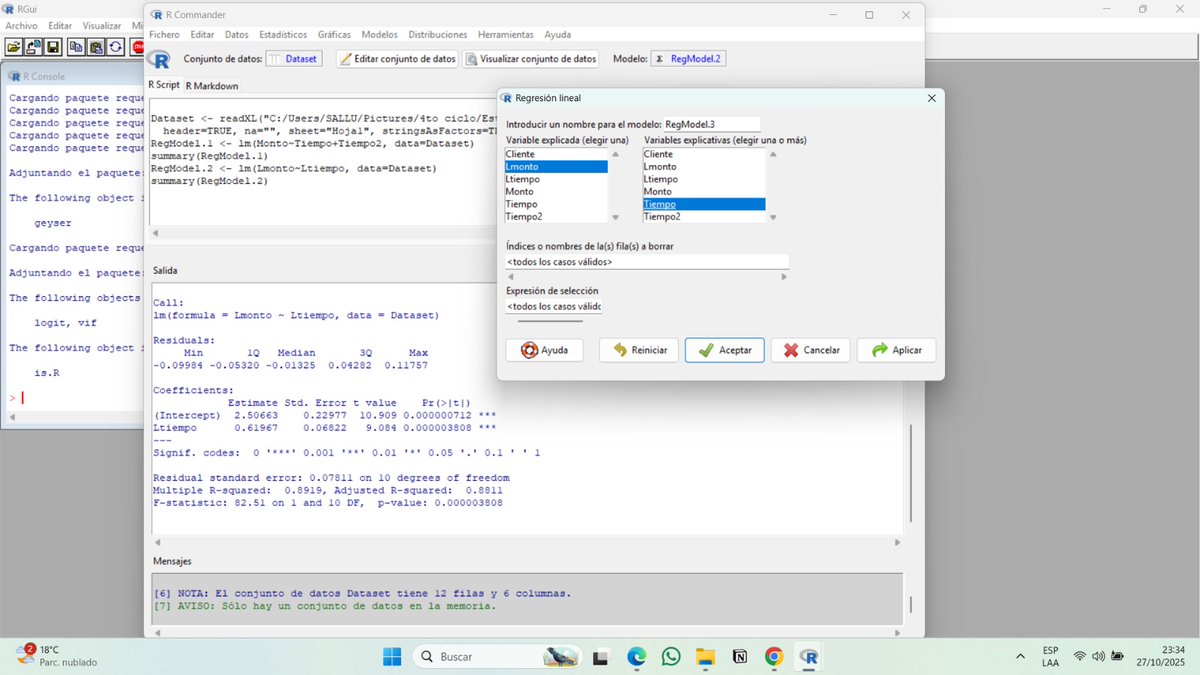Click the load workspace icon in RGui toolbar
Screen dimensions: 1200x675
[33, 46]
